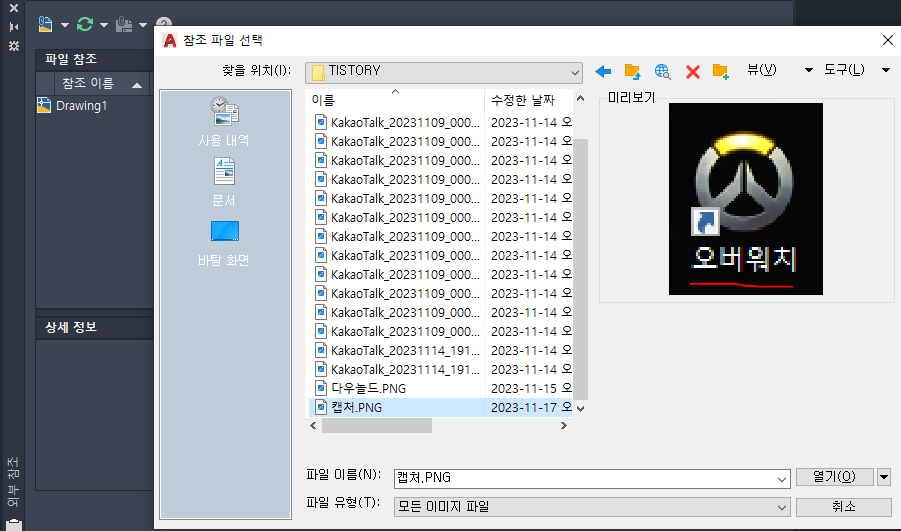Select the 캡처.PNG file in the list
Screen dimensions: 901x531
point(356,407)
